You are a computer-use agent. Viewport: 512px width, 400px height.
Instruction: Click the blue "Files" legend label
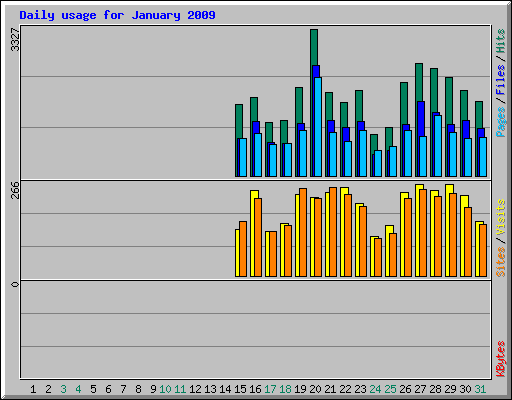500,80
